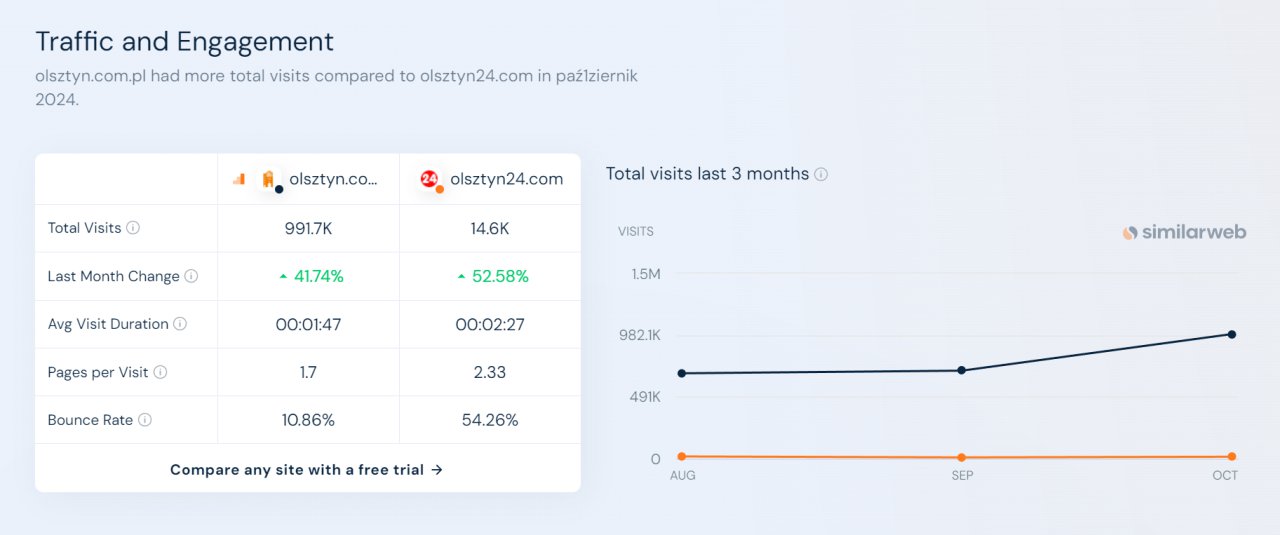Click the dark blue AUG data point
1280x535 pixels.
click(682, 373)
